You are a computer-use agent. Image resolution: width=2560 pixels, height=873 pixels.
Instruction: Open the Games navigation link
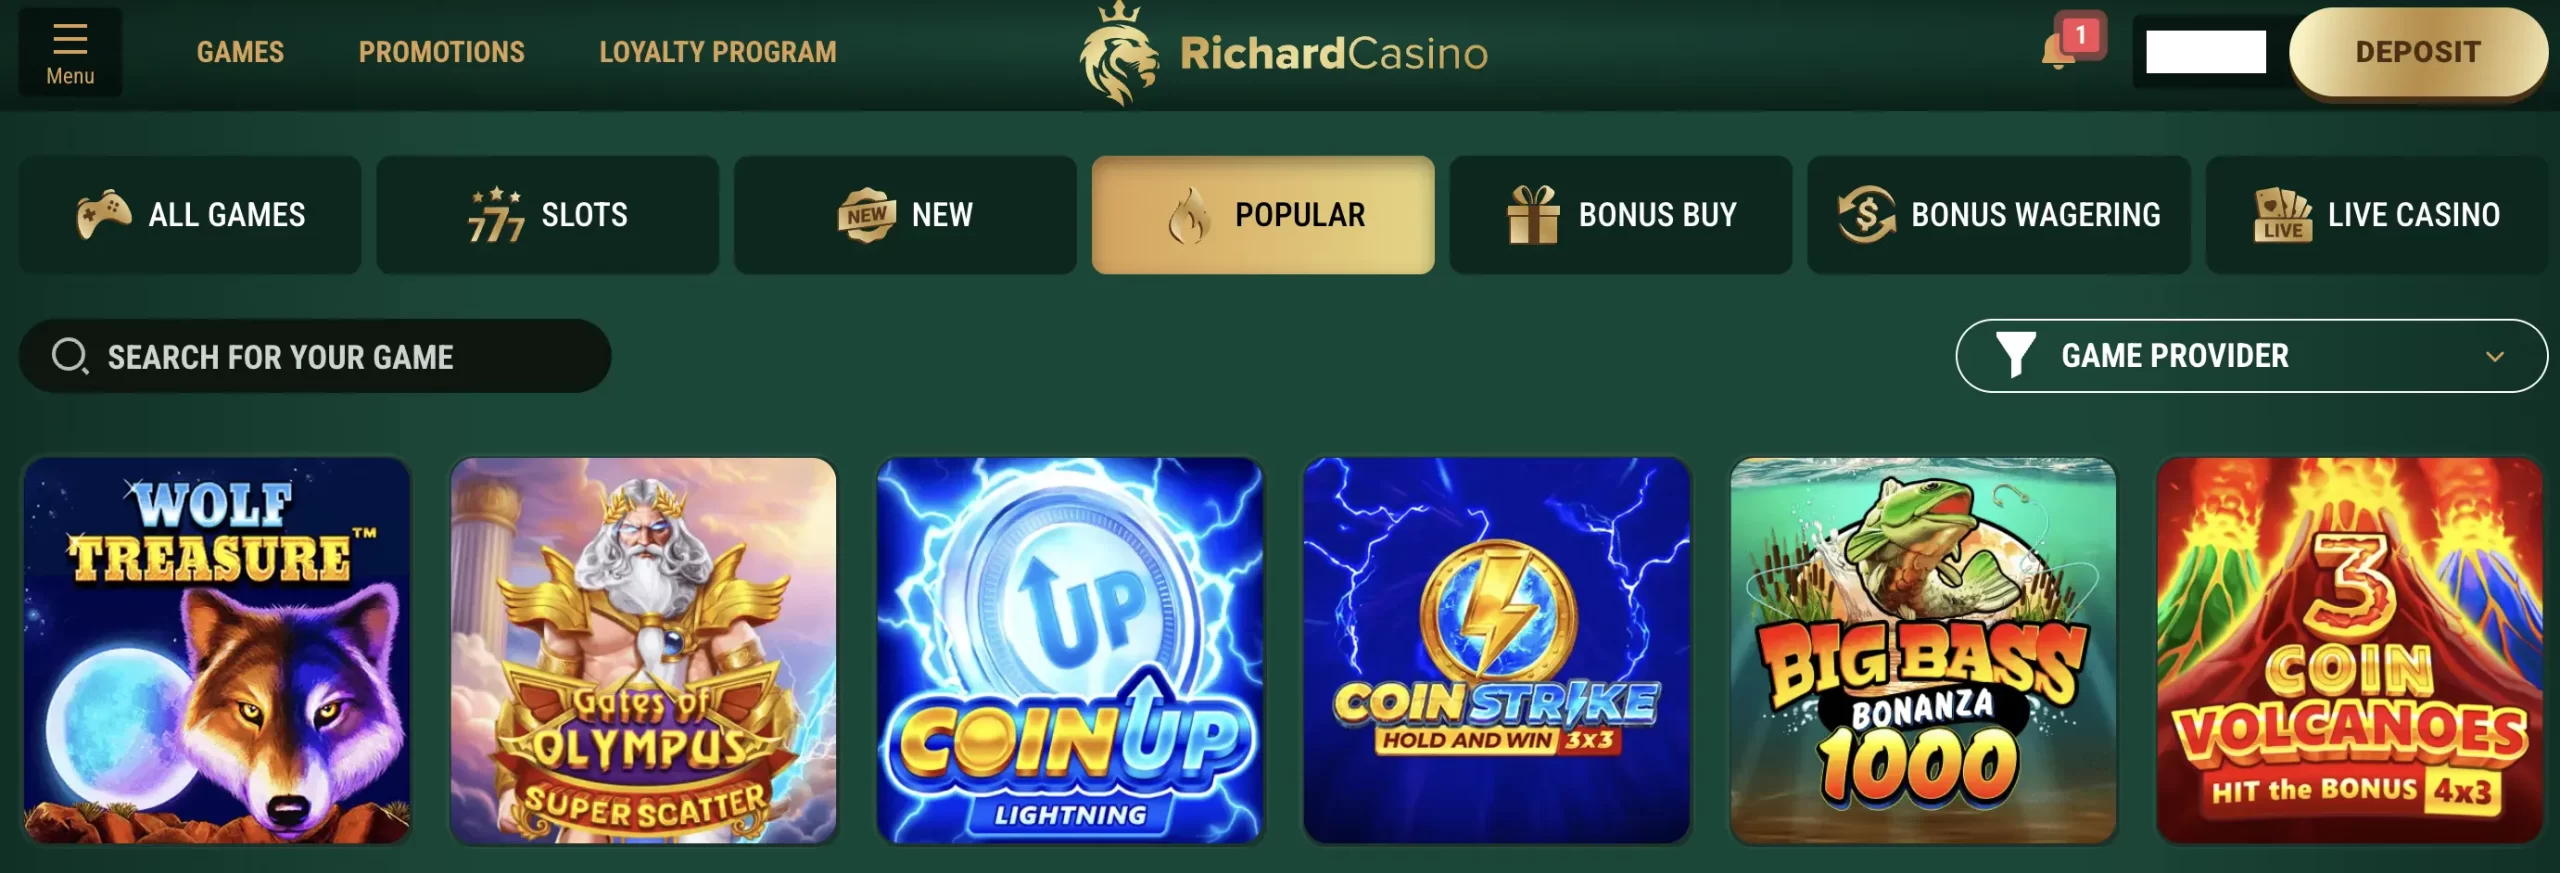[x=240, y=52]
